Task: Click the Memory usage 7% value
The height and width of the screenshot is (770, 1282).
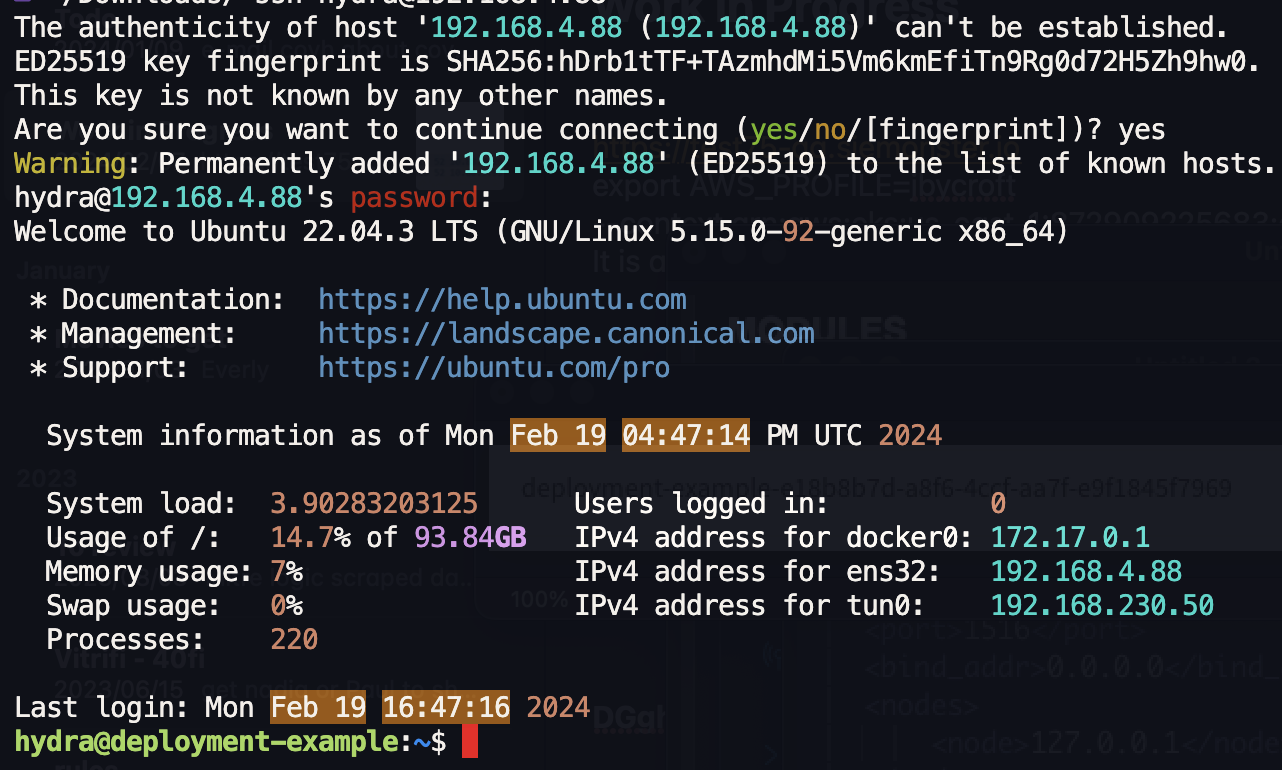Action: coord(286,572)
